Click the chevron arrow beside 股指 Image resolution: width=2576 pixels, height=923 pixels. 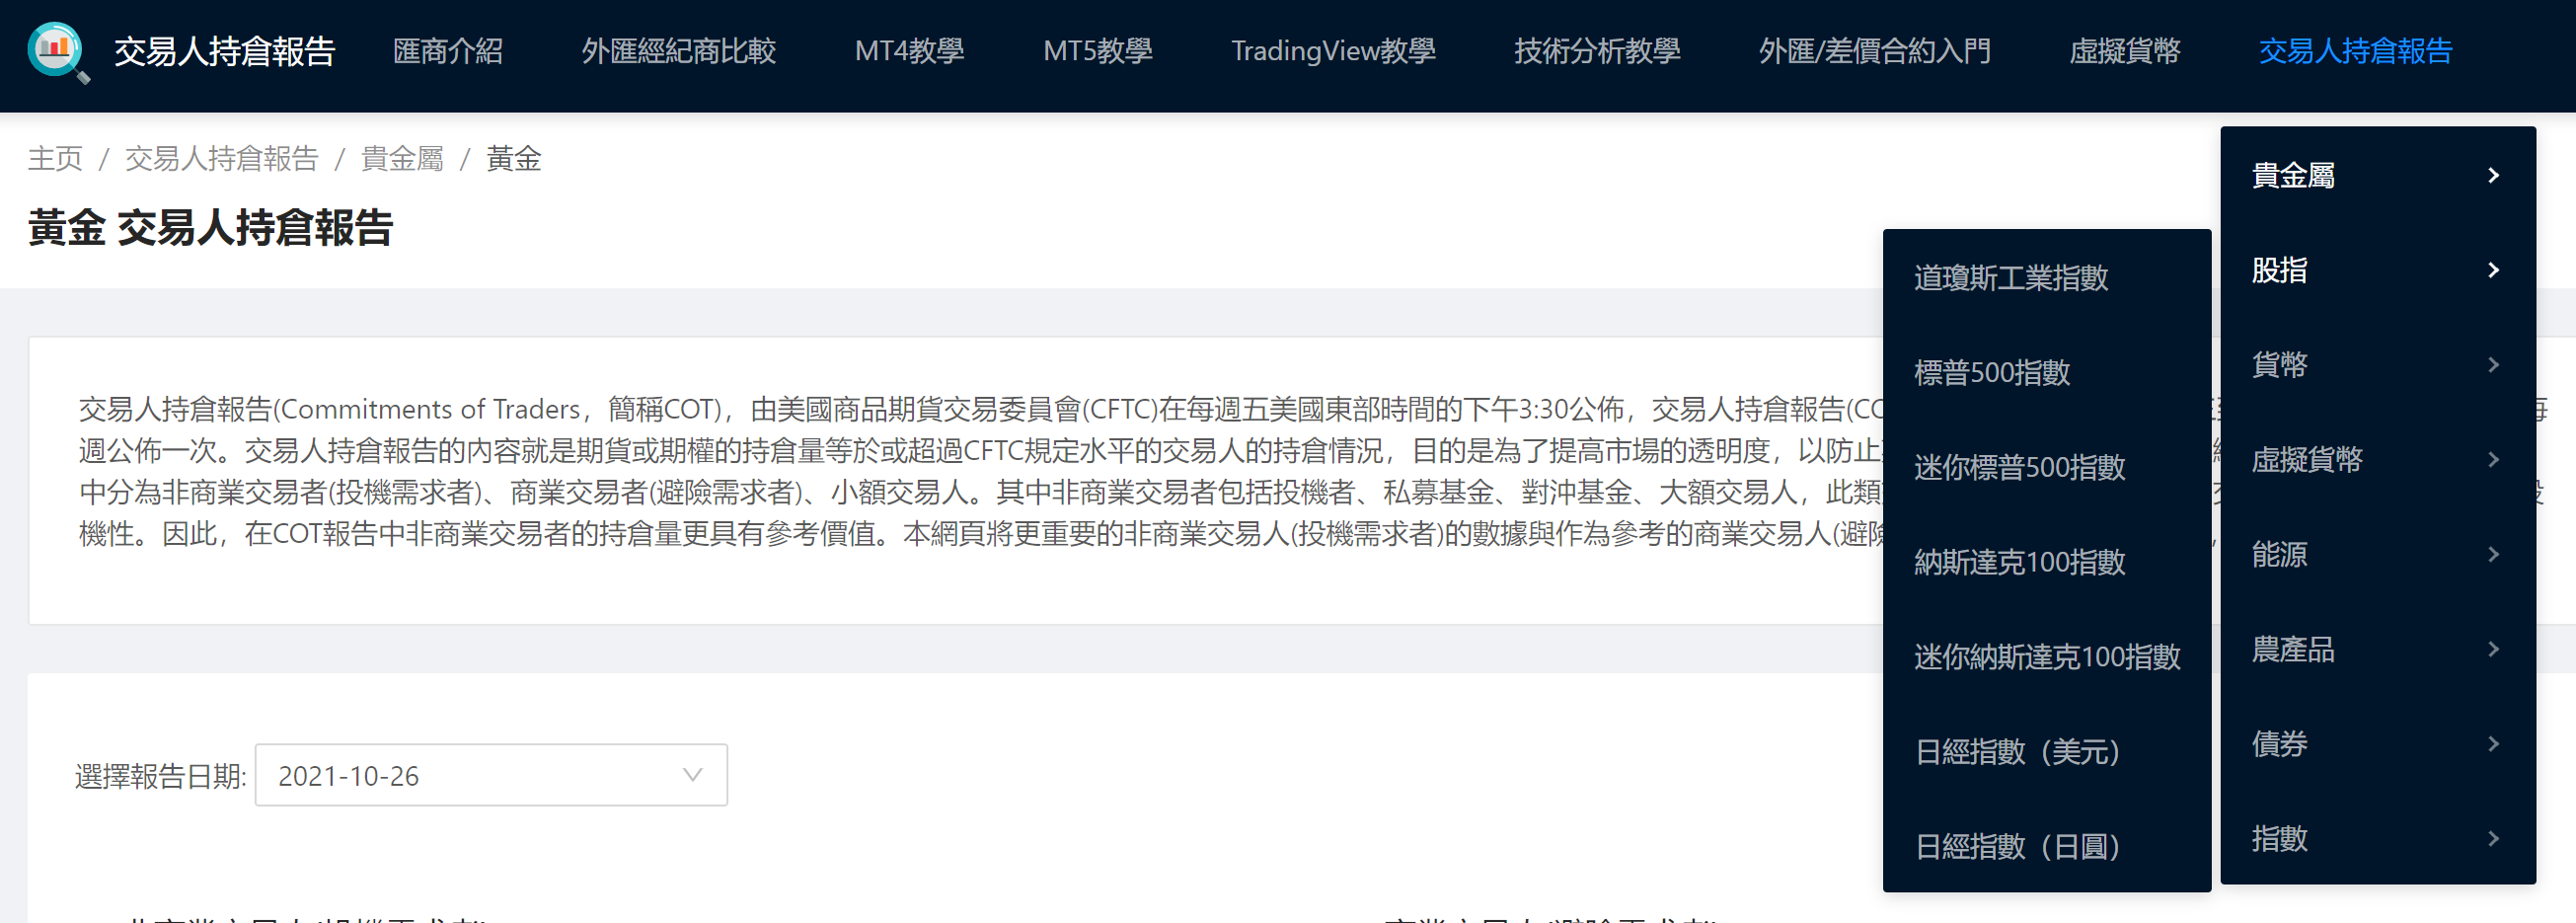tap(2493, 270)
